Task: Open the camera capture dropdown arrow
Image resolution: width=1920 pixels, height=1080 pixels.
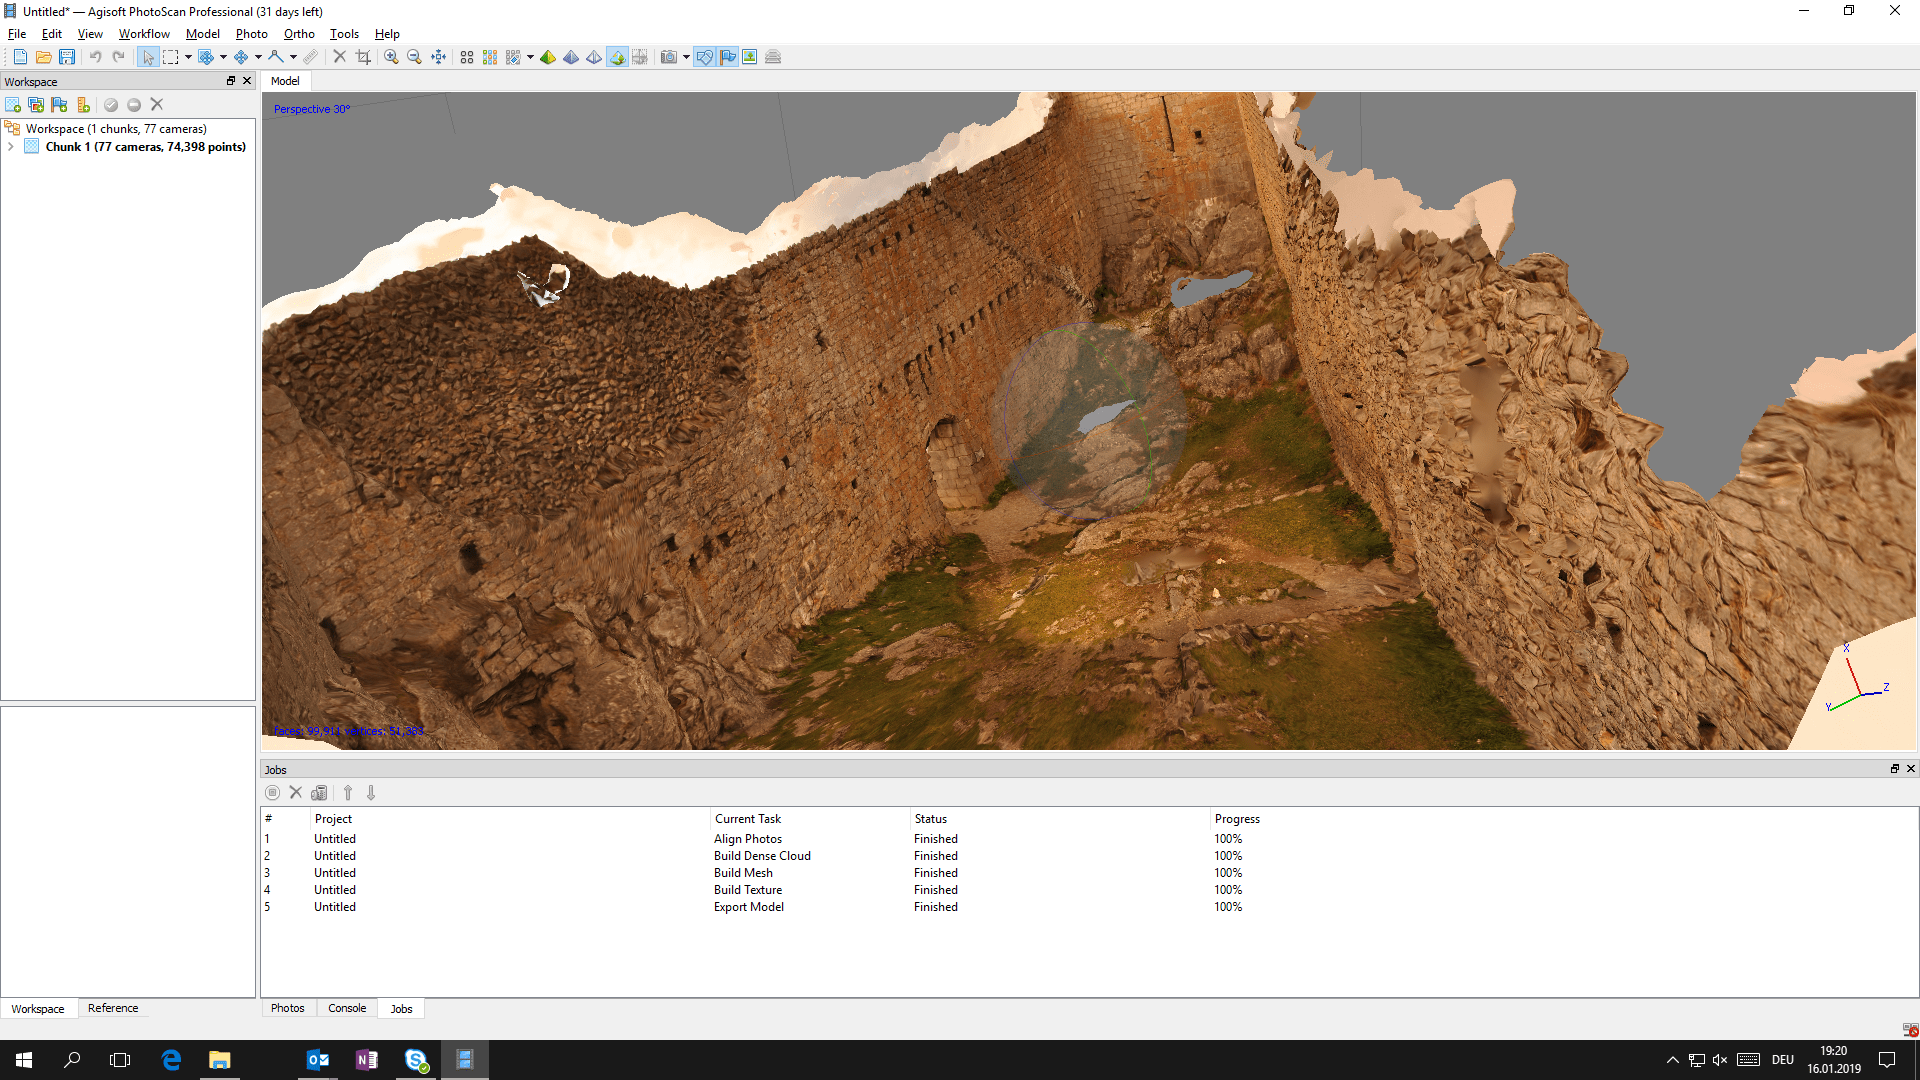Action: pos(686,57)
